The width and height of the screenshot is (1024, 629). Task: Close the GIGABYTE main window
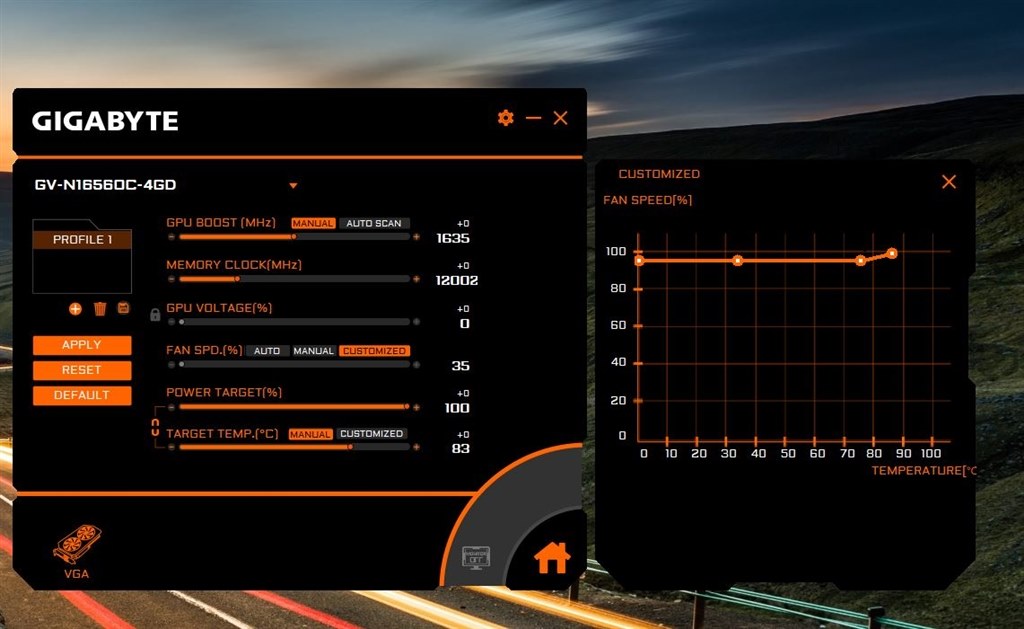pyautogui.click(x=560, y=118)
